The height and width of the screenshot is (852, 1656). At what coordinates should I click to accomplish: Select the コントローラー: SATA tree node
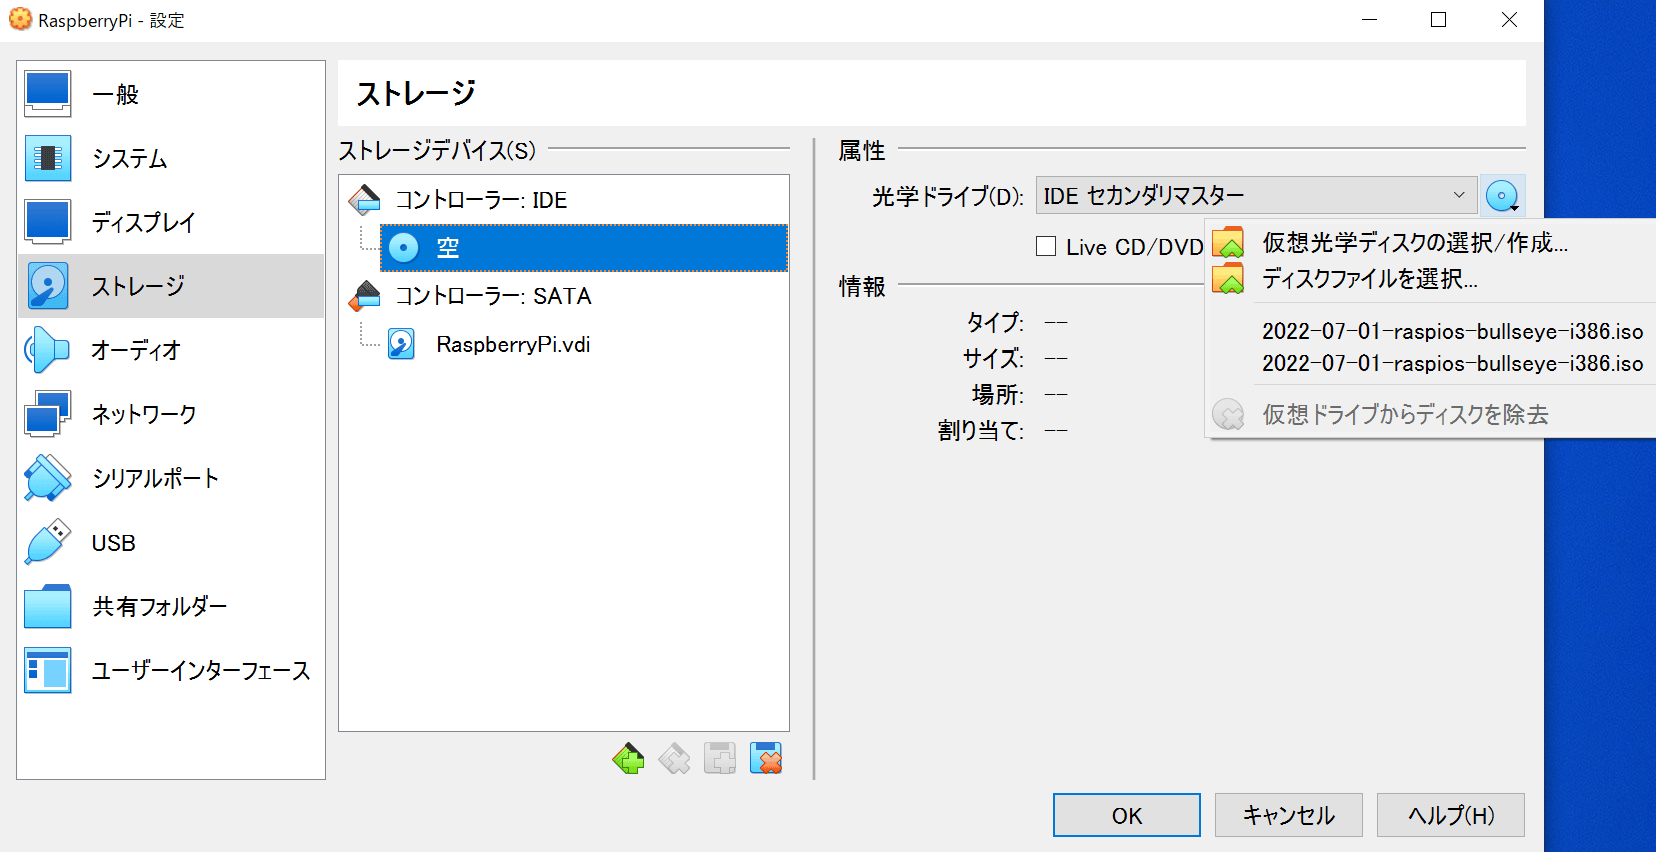click(492, 296)
